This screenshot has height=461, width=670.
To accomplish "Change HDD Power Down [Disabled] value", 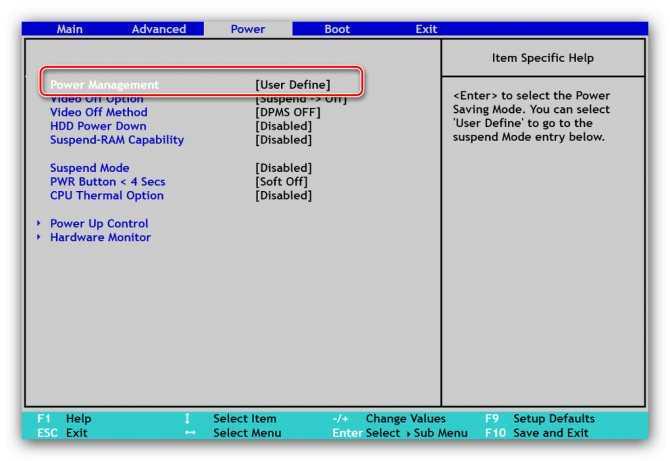I will click(284, 126).
